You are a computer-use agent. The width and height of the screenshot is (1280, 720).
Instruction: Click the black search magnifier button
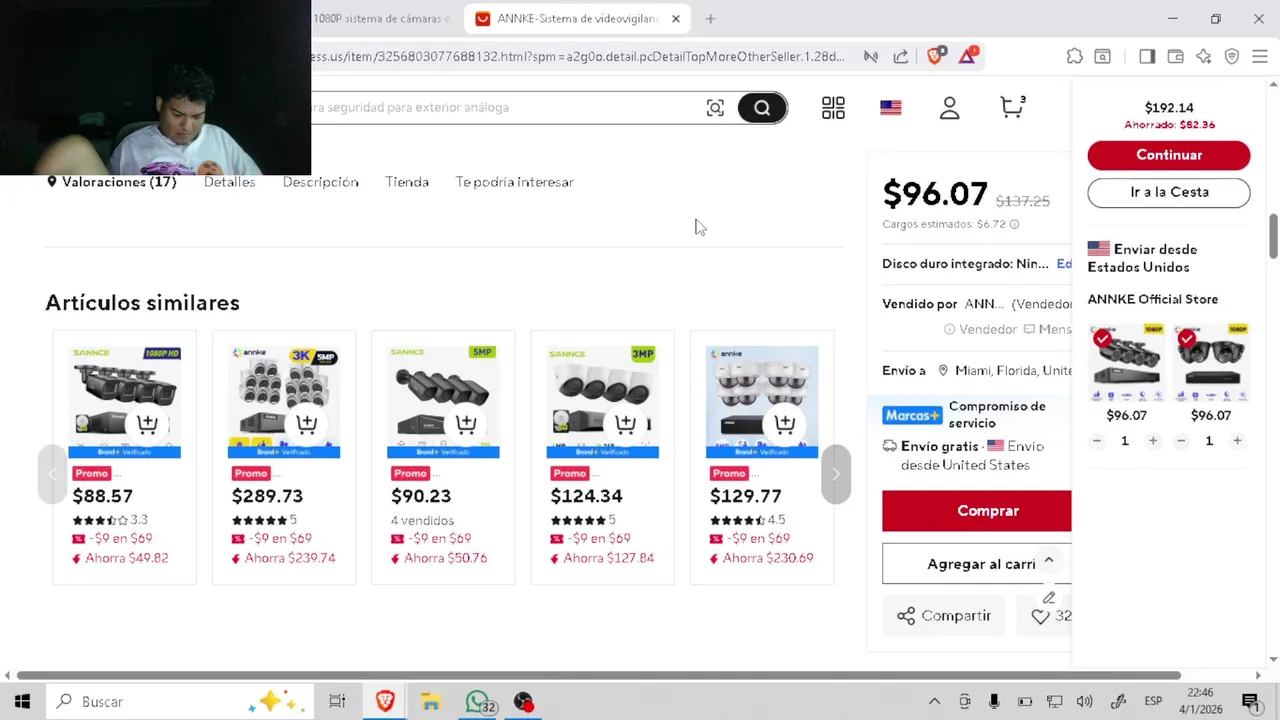(762, 108)
